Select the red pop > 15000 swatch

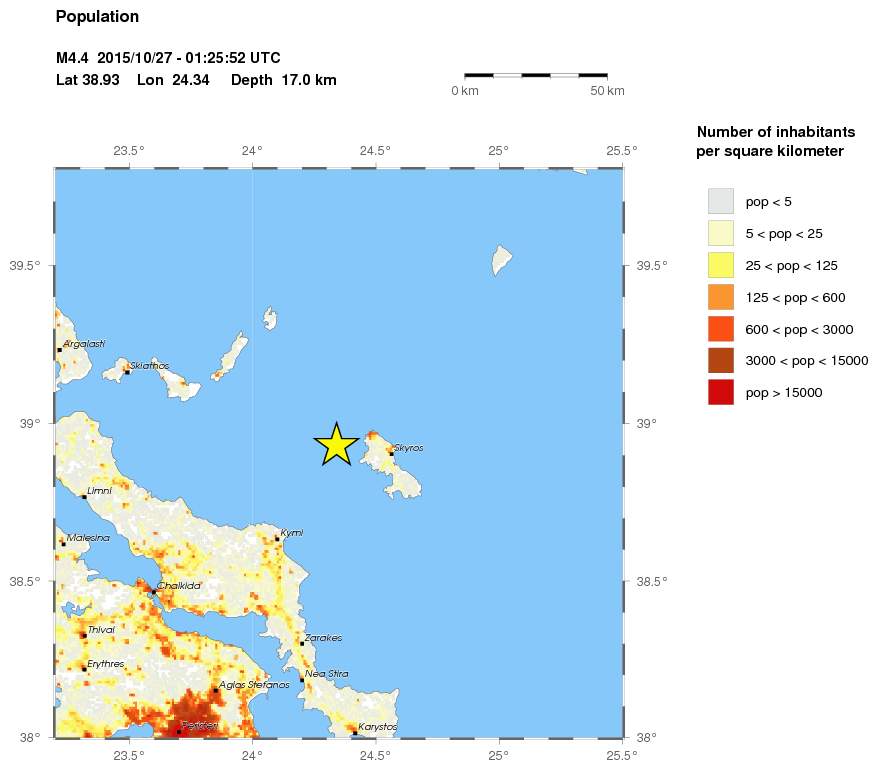pyautogui.click(x=721, y=392)
